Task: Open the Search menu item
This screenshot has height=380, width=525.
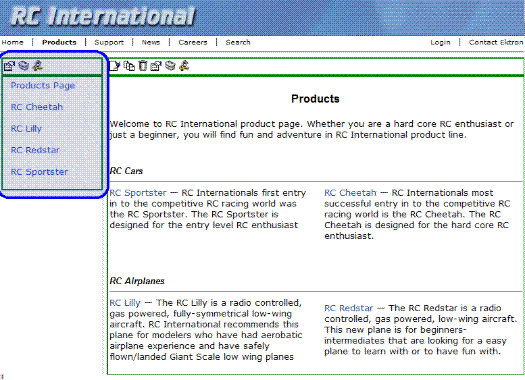Action: coord(238,43)
